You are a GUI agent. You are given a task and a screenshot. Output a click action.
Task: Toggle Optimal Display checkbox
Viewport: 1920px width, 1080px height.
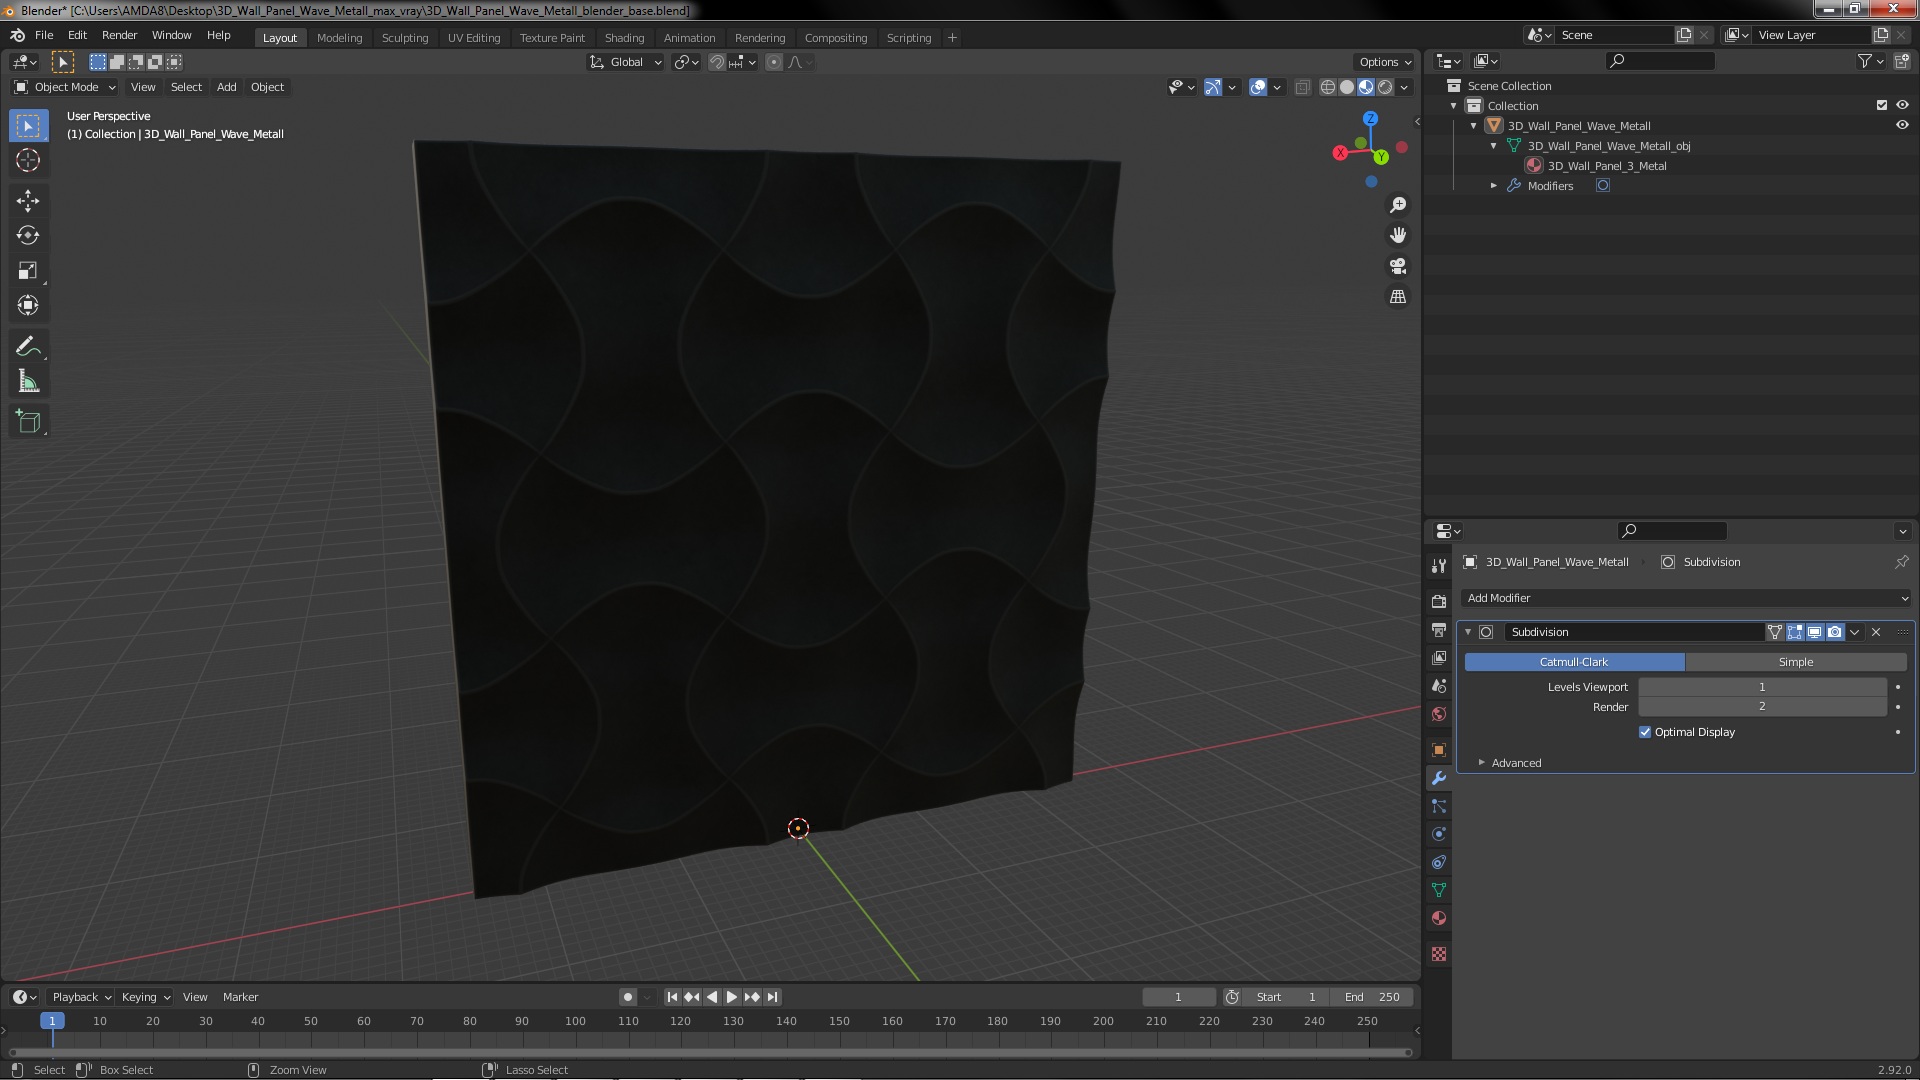click(1644, 731)
